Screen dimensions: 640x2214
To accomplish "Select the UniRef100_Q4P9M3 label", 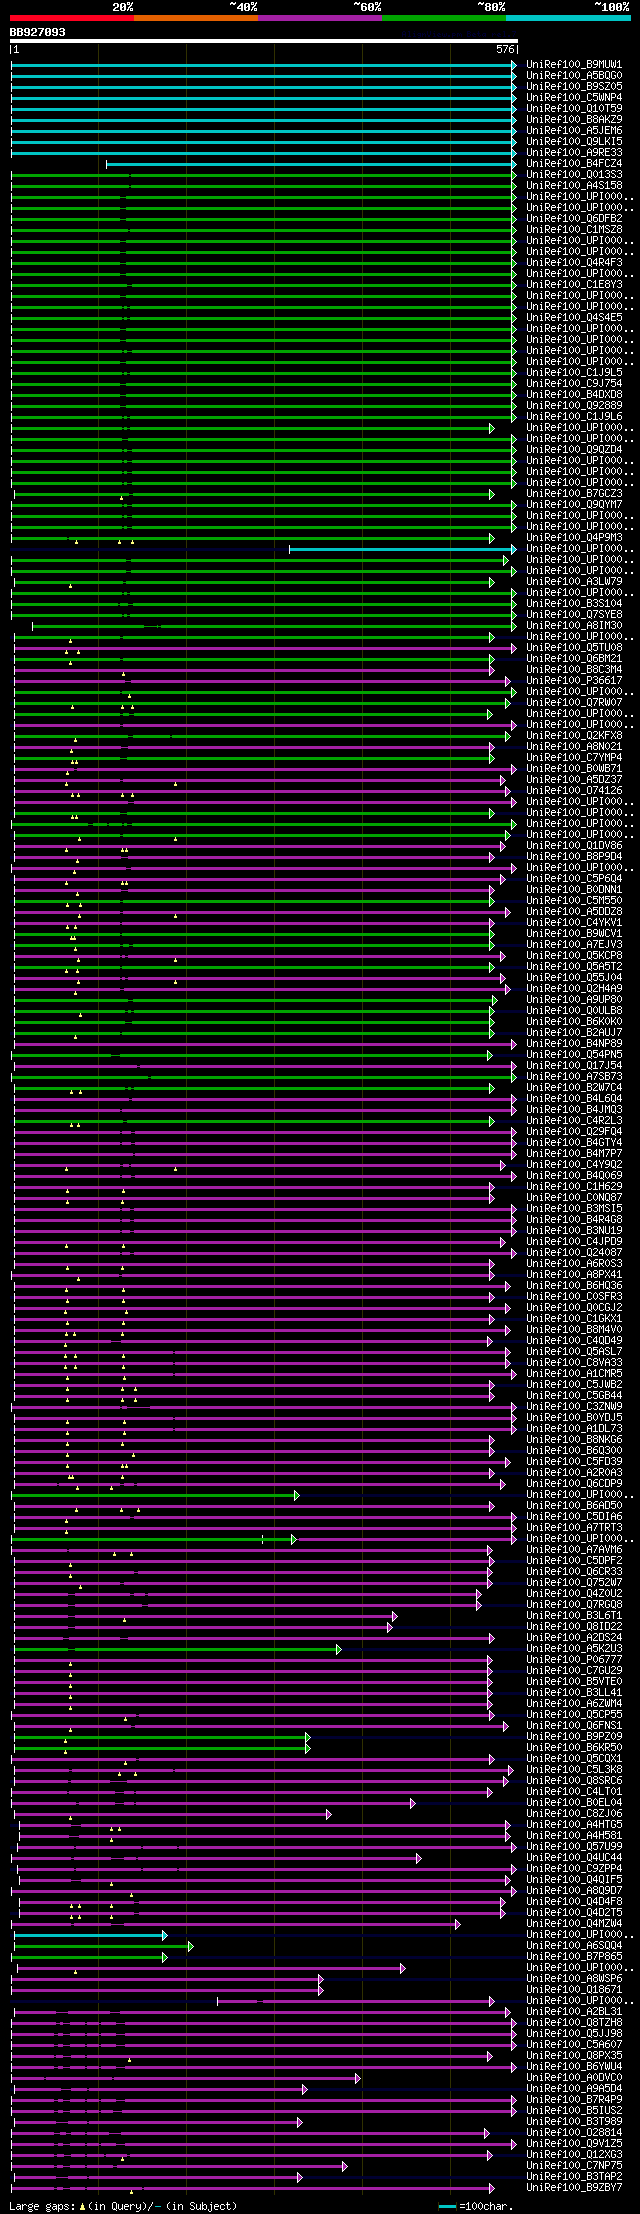I will (x=574, y=537).
